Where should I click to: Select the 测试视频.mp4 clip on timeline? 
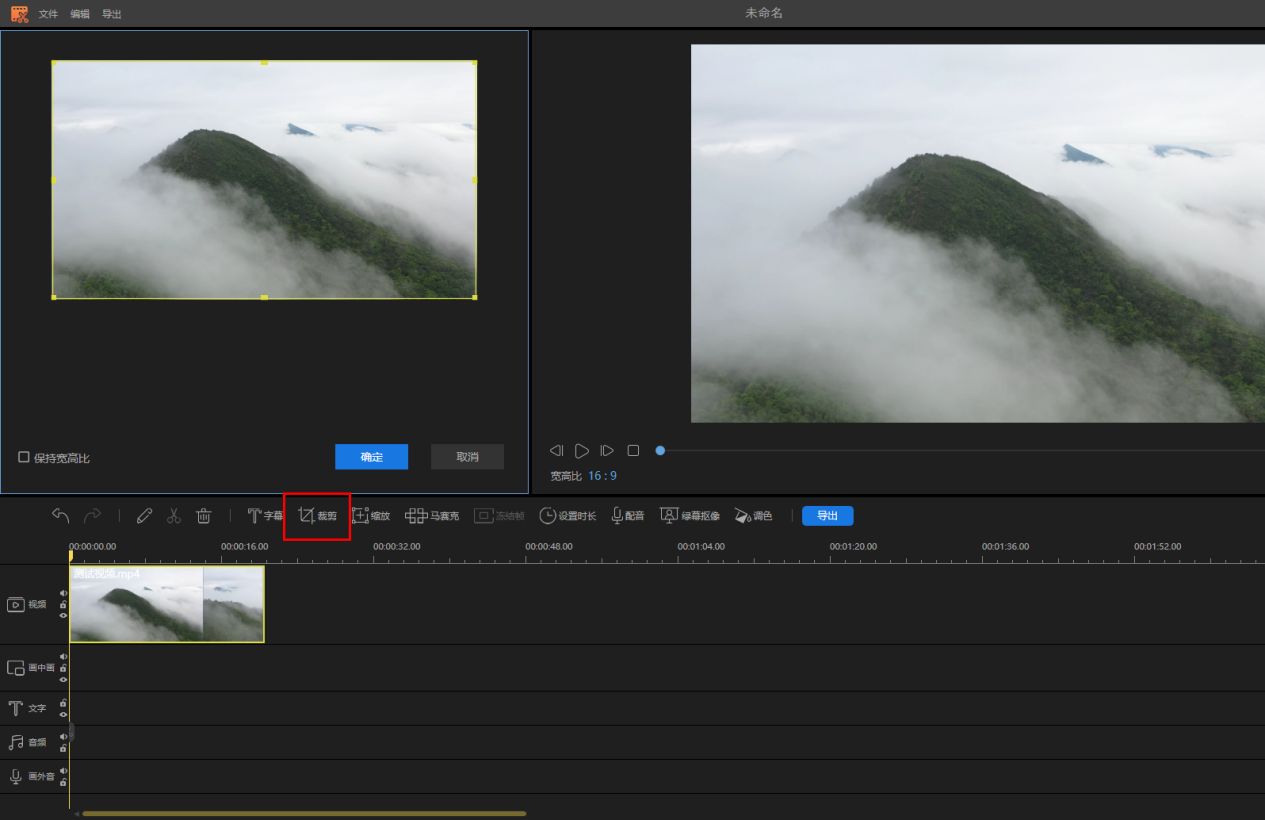point(167,604)
